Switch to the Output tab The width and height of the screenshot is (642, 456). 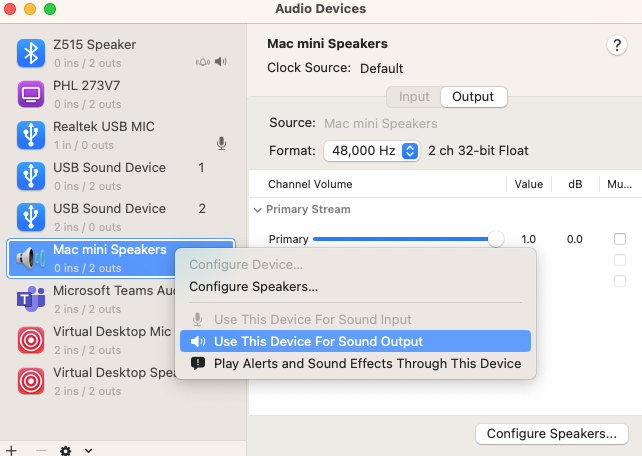[x=473, y=97]
